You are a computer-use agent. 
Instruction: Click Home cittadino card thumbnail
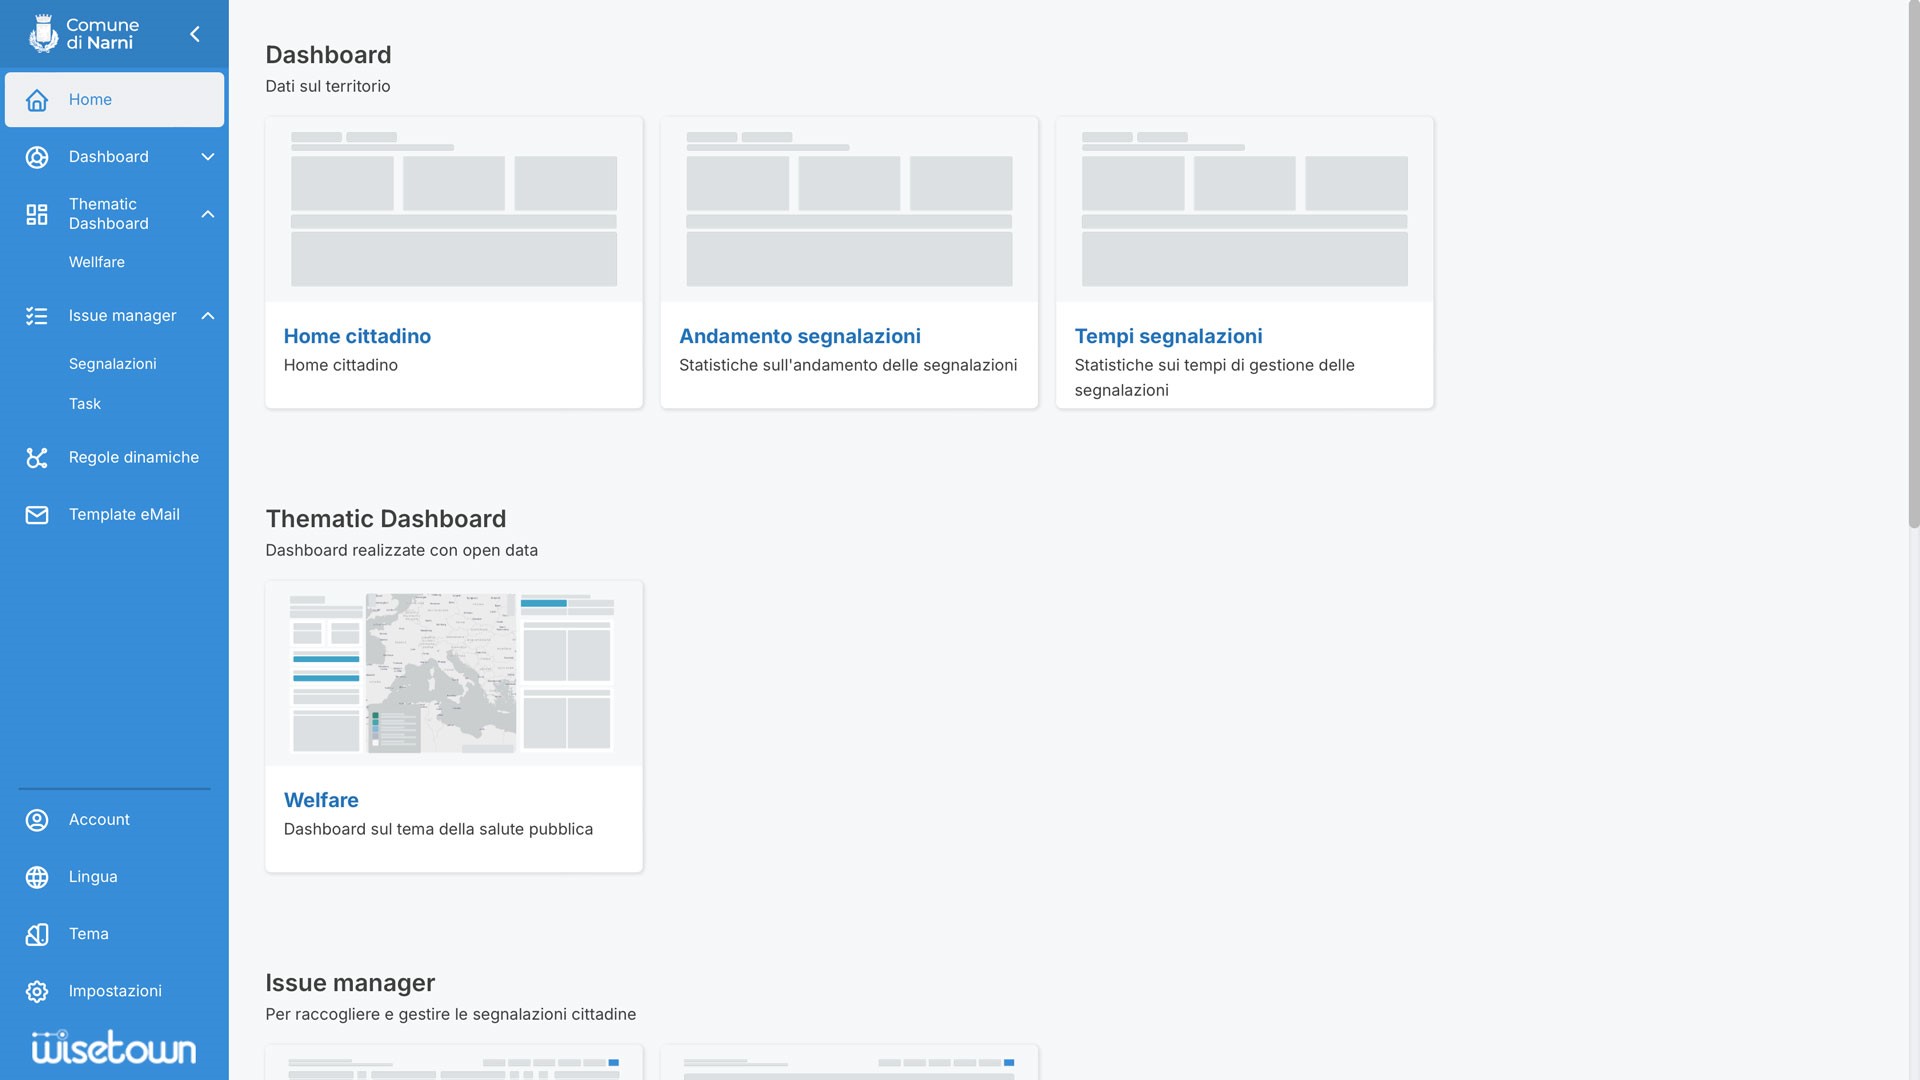[454, 210]
